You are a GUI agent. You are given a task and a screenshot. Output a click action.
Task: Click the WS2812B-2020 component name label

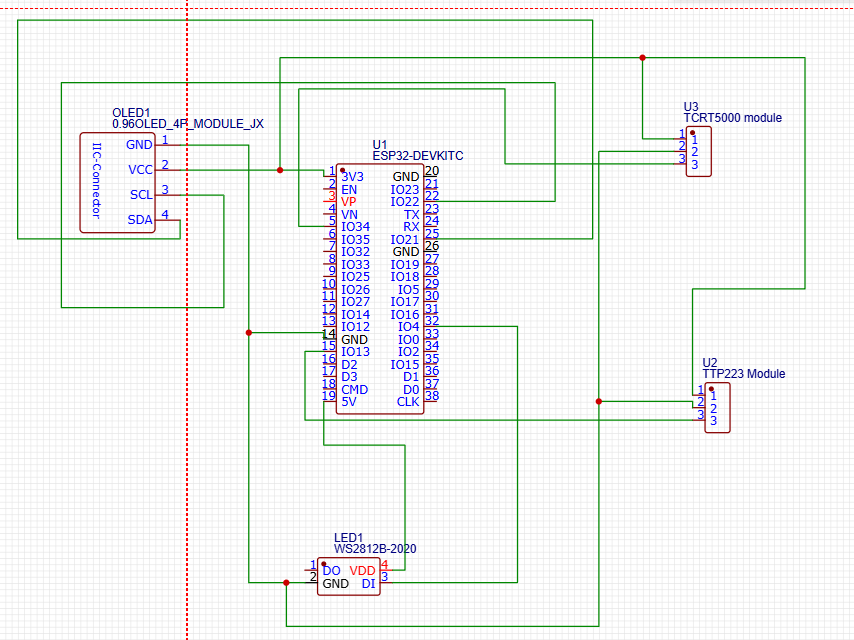click(374, 549)
